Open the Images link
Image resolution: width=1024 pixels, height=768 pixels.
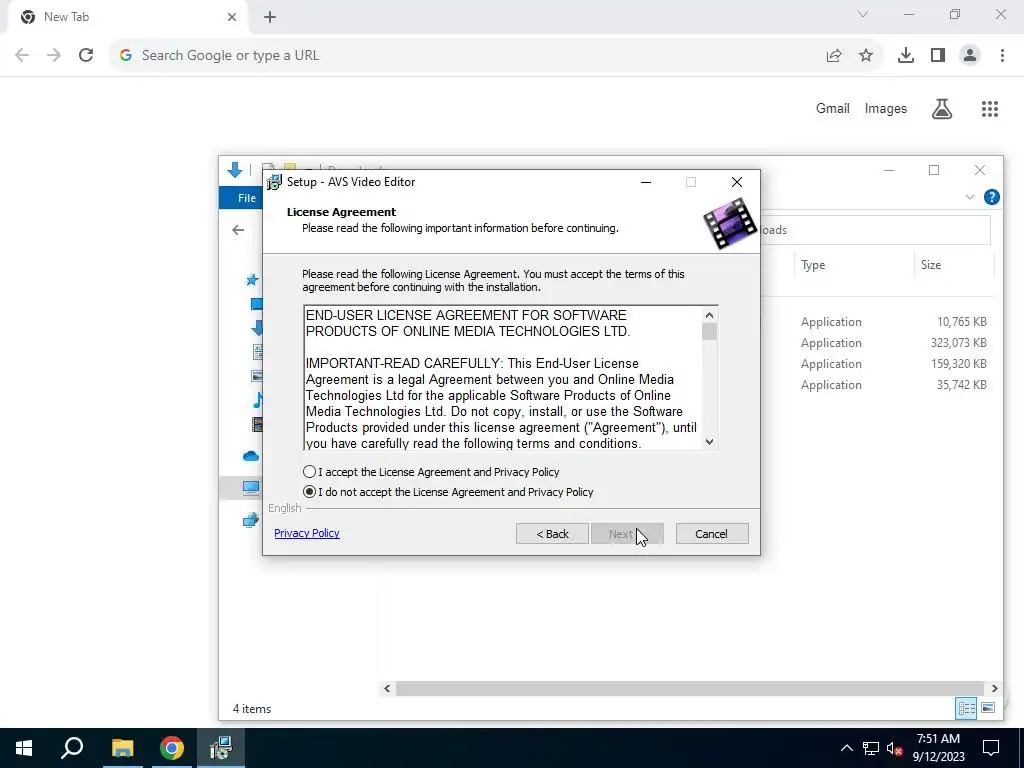click(886, 109)
